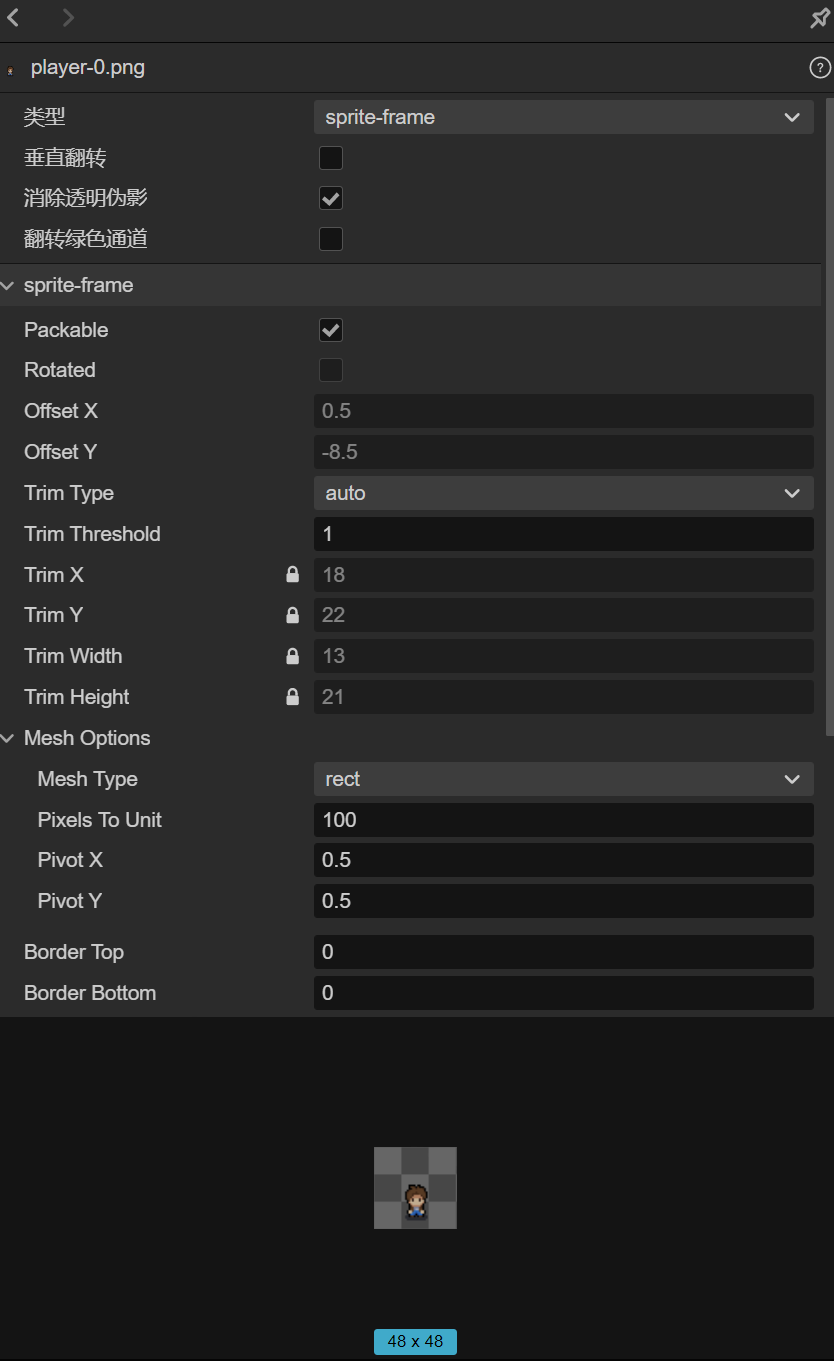Click the Trim Threshold input field
The height and width of the screenshot is (1361, 834).
pos(563,534)
